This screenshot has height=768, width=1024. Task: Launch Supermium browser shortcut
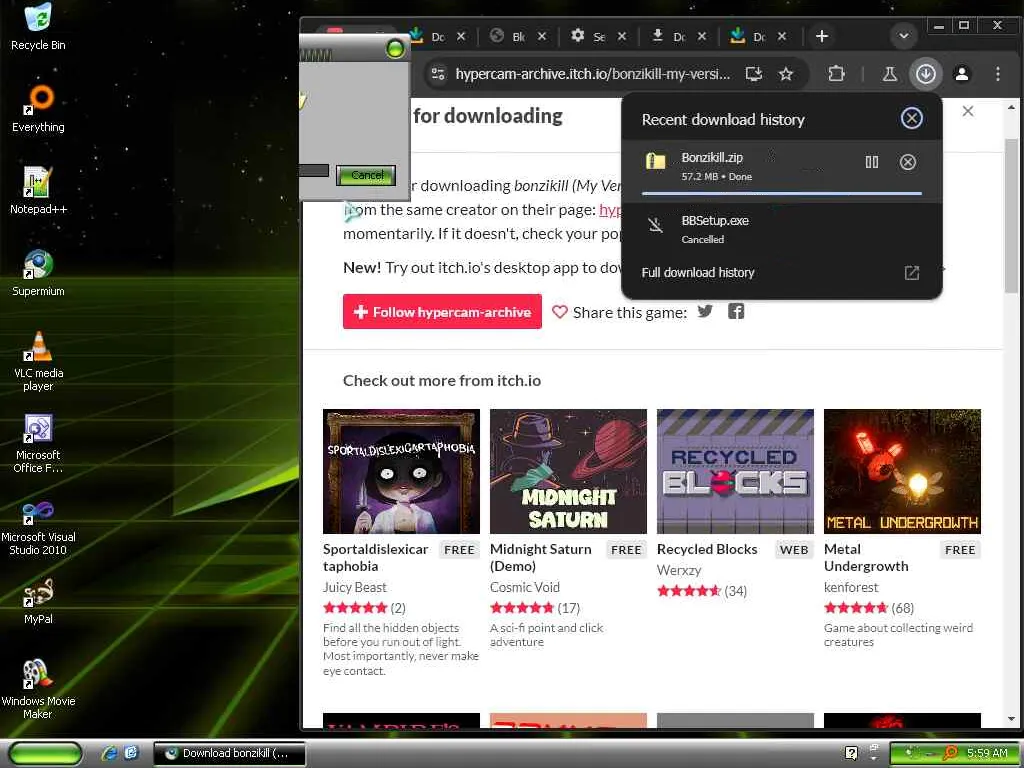(38, 273)
